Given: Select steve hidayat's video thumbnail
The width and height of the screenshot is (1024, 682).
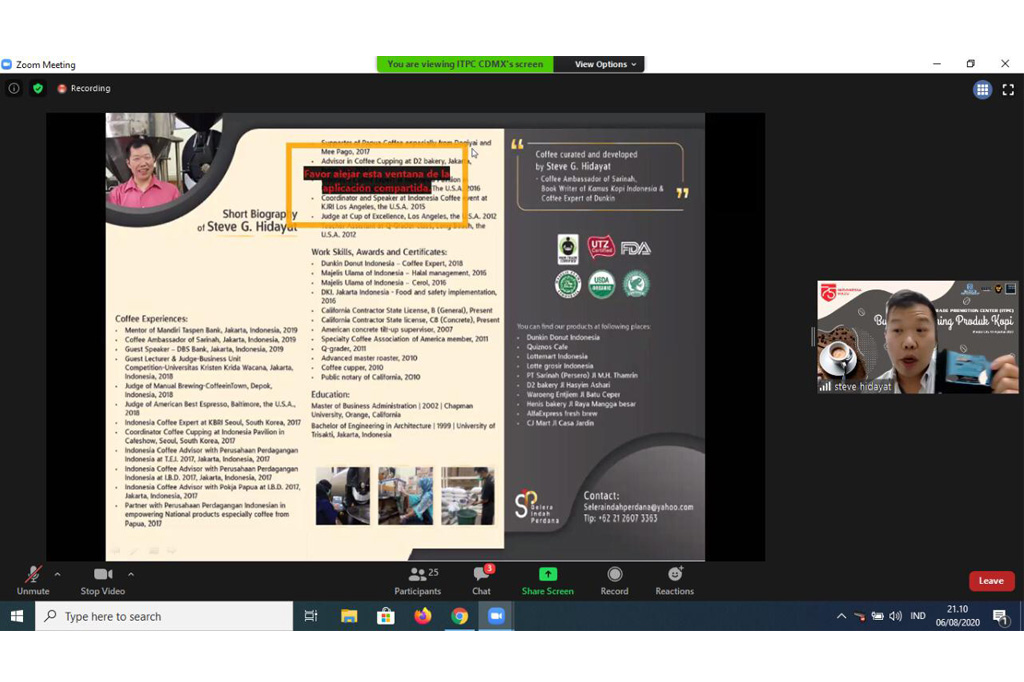Looking at the screenshot, I should (918, 337).
